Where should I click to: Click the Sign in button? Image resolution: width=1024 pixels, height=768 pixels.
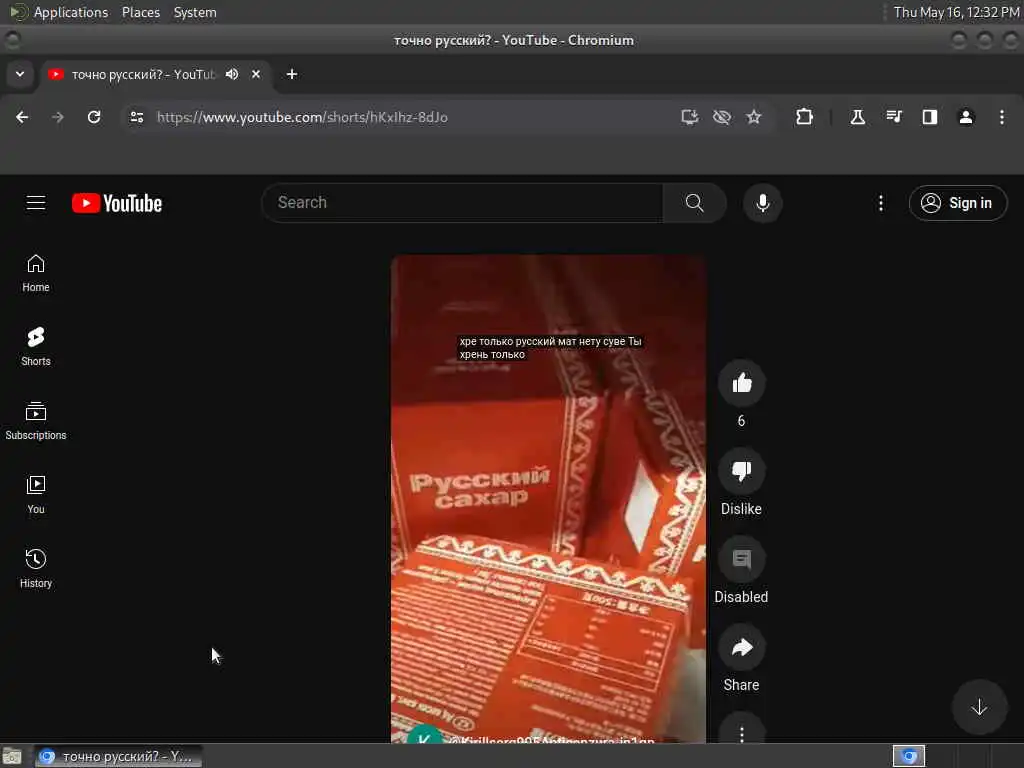[x=957, y=203]
